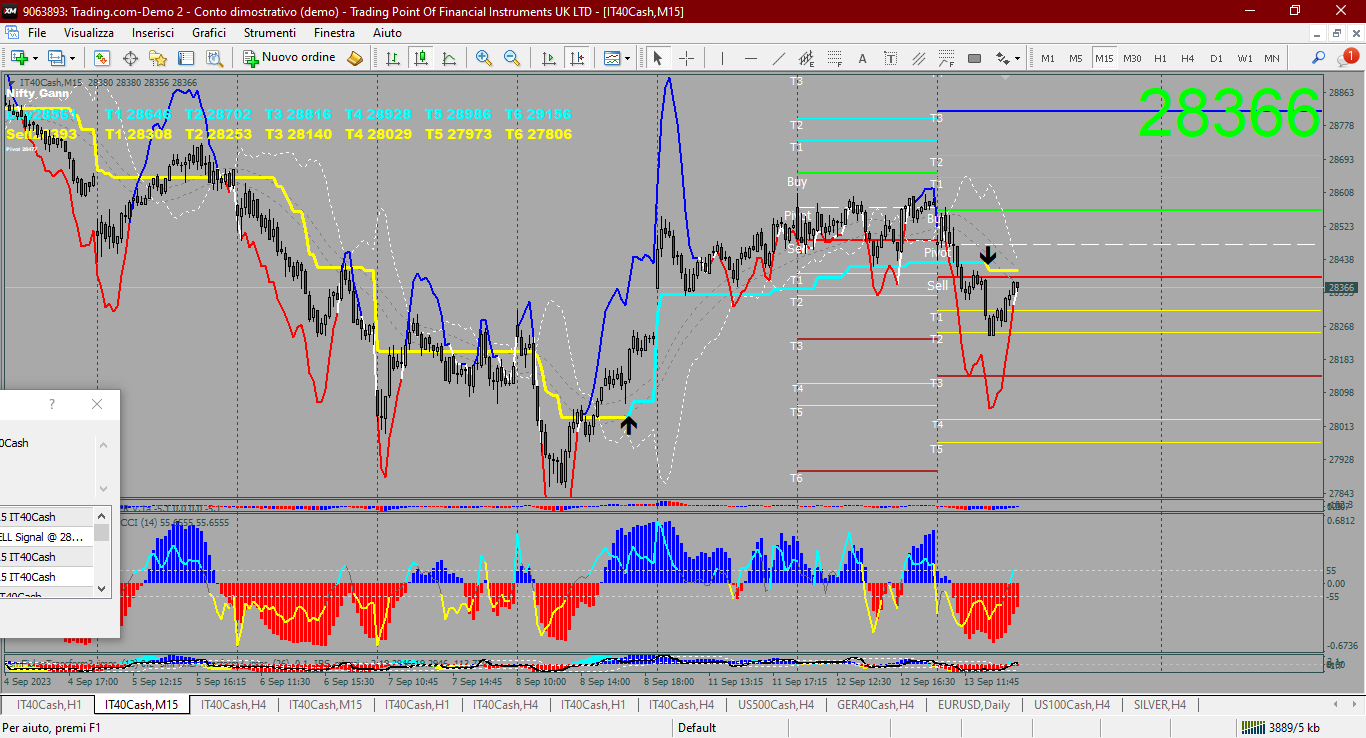This screenshot has width=1366, height=738.
Task: Select the W1 timeframe button
Action: click(1245, 58)
